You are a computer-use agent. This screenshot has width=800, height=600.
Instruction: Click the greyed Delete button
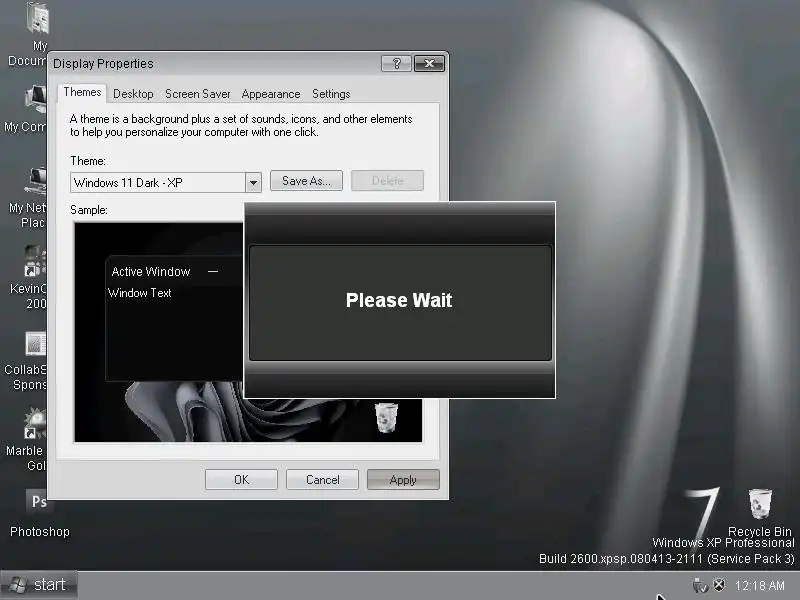coord(387,181)
